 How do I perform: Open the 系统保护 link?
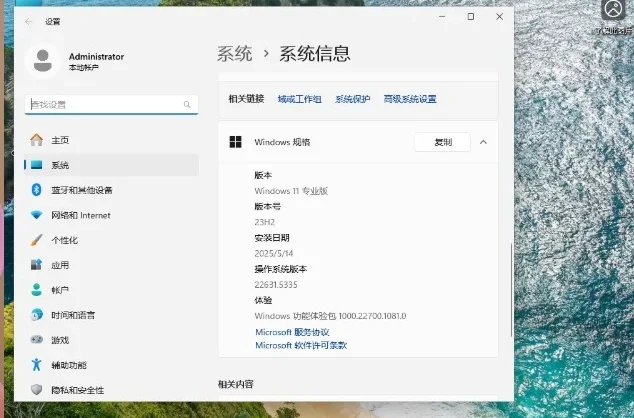(x=353, y=99)
